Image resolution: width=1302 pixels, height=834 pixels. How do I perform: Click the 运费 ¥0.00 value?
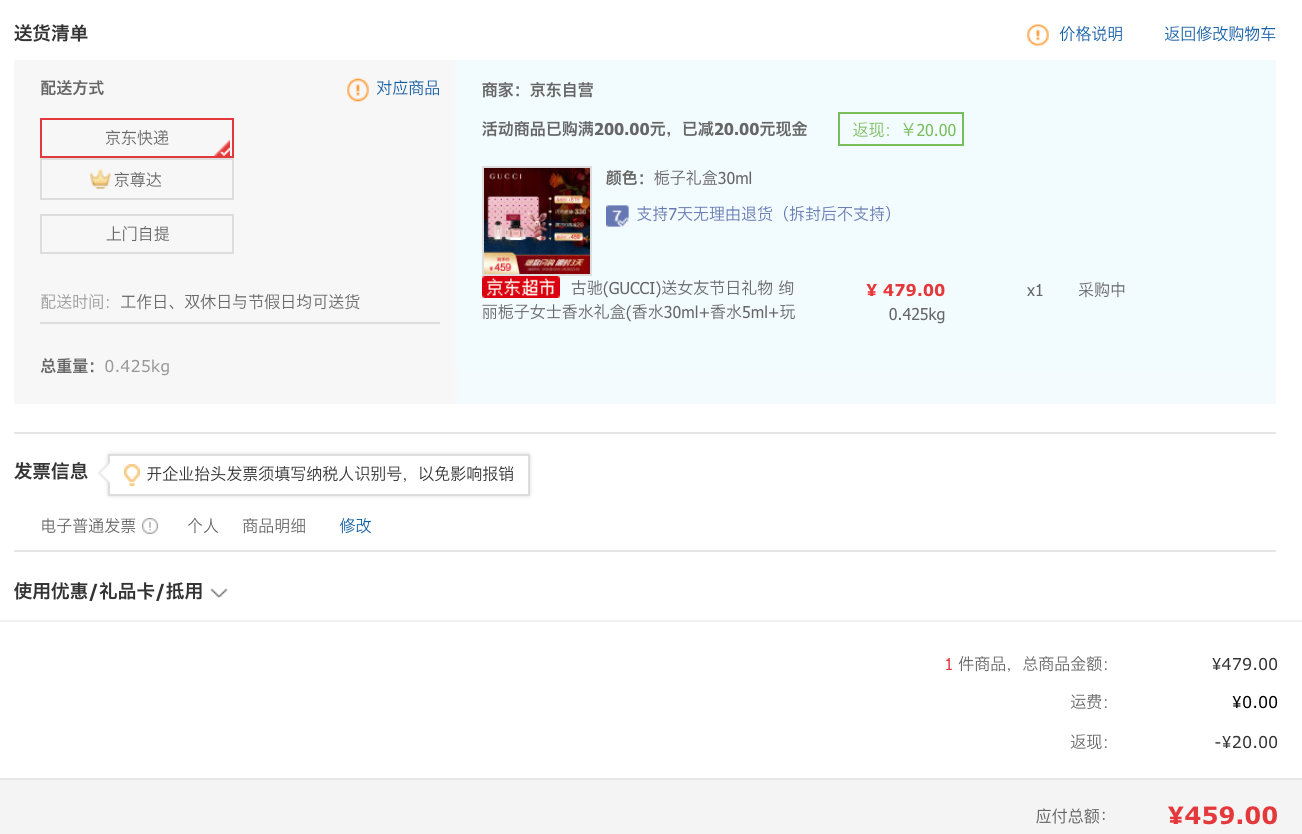tap(1254, 702)
